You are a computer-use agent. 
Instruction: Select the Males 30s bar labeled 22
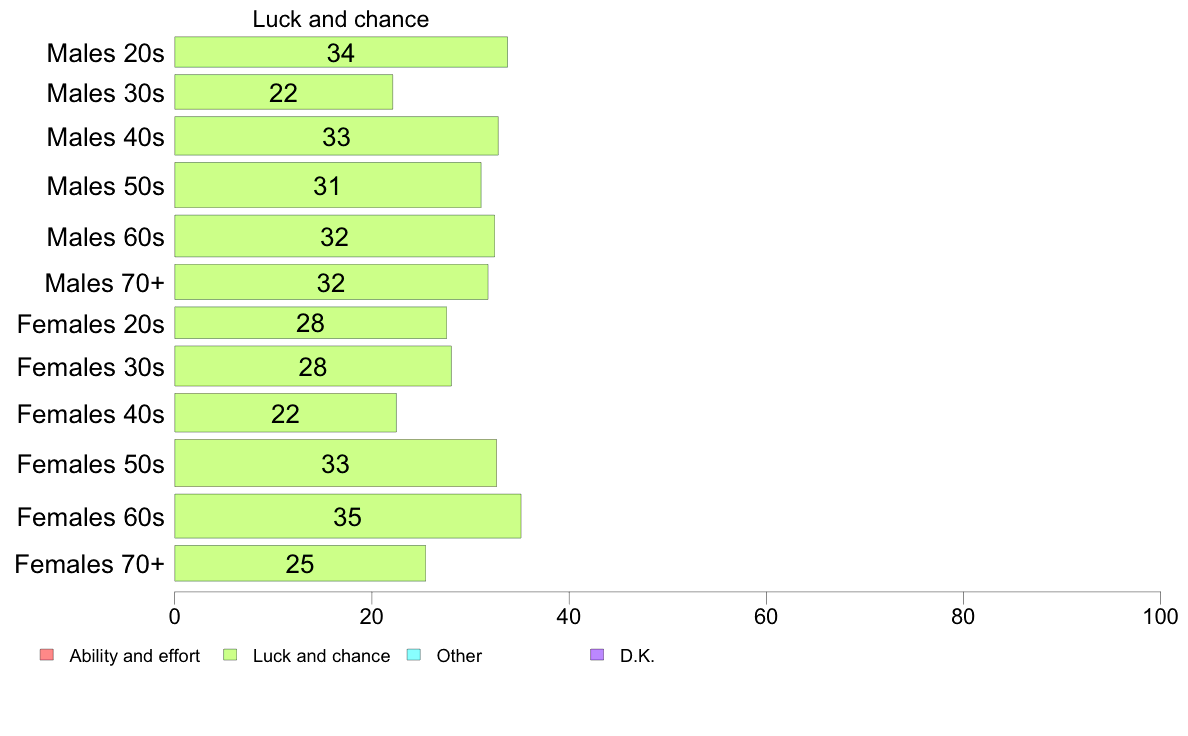click(x=283, y=92)
